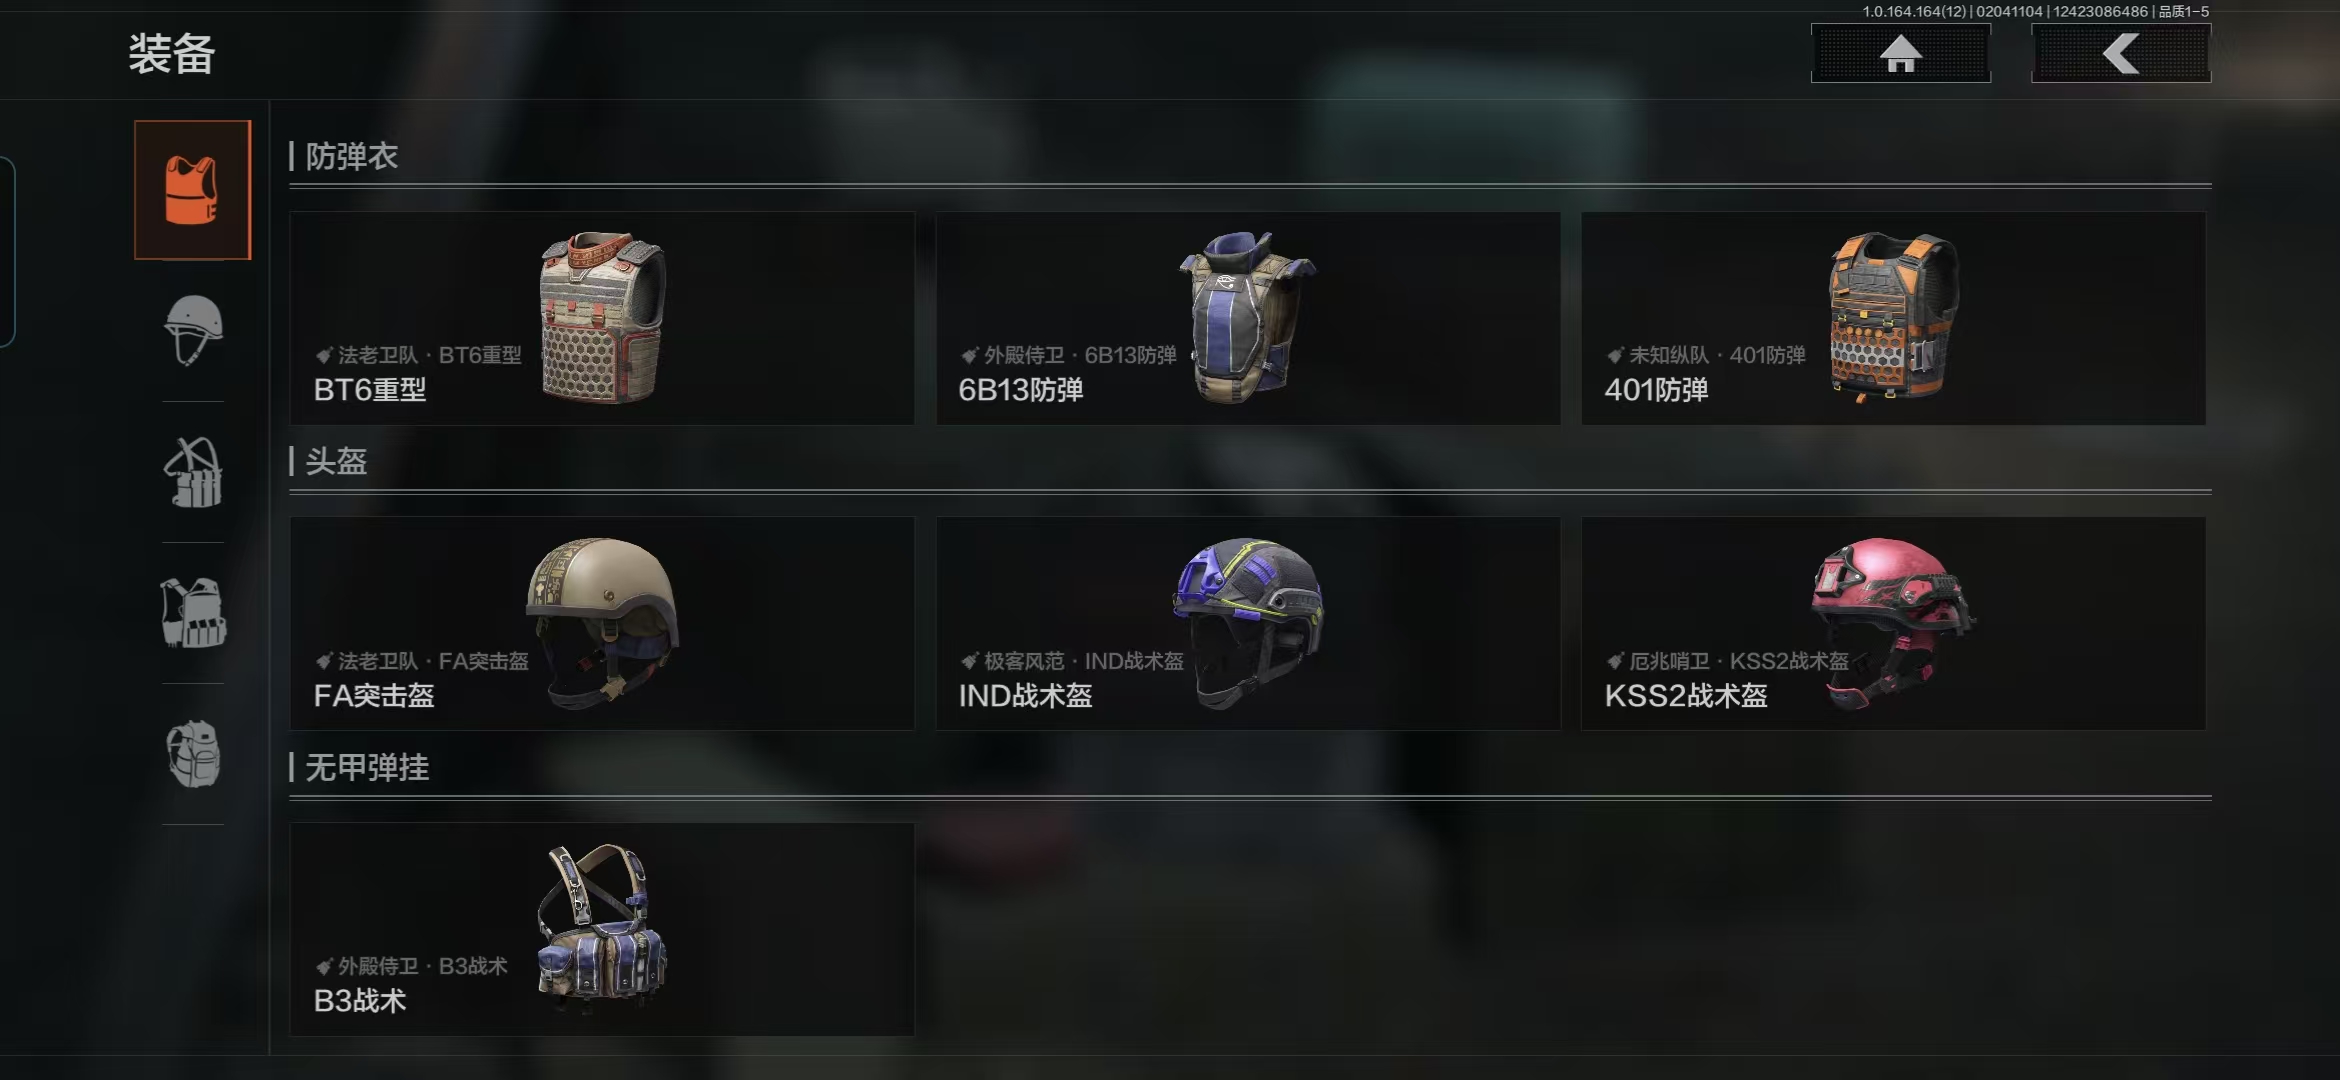The image size is (2340, 1080).
Task: Click the 法老卫队 · BT6重型 skin label
Action: 429,355
